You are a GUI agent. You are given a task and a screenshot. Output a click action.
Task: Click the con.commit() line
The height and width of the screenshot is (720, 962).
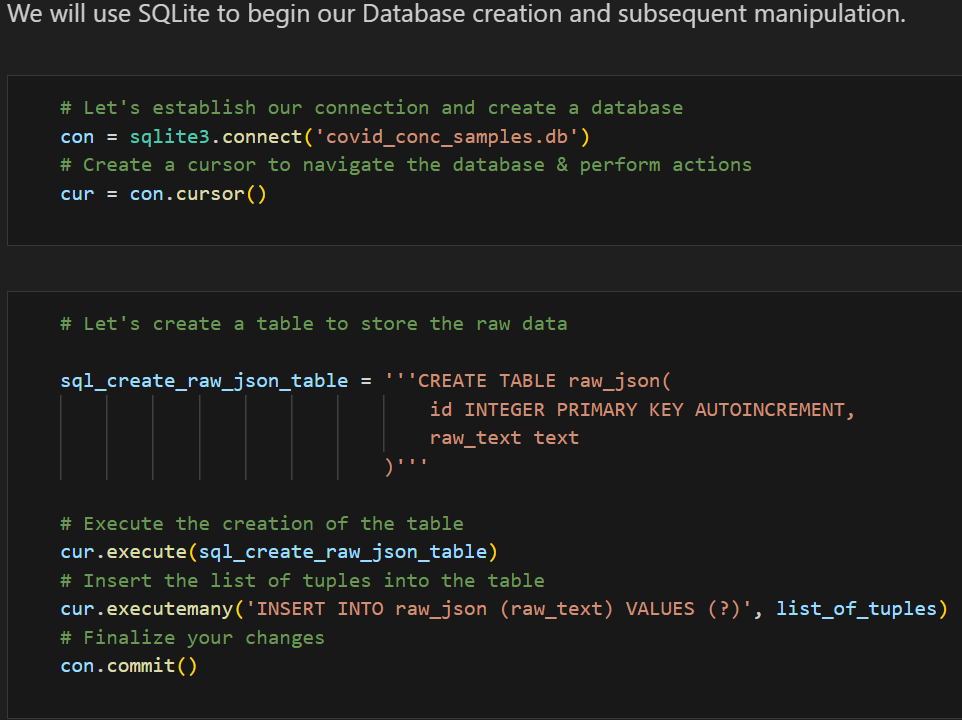click(x=128, y=665)
